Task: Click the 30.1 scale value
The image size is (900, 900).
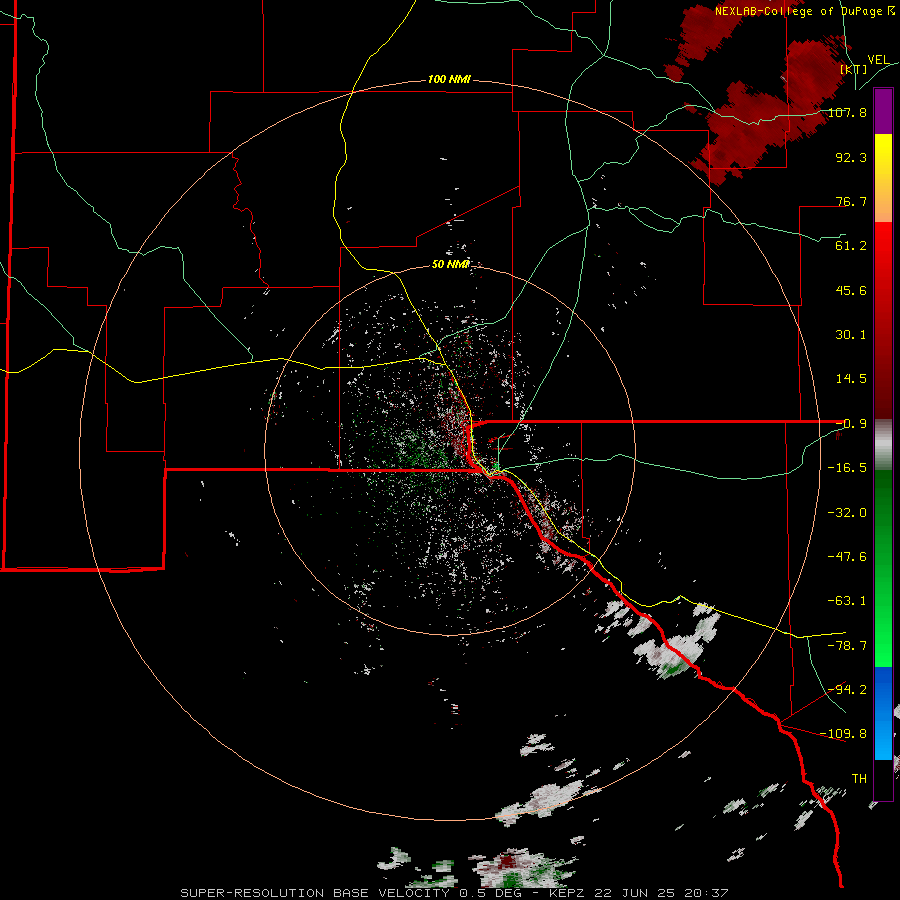Action: coord(851,335)
